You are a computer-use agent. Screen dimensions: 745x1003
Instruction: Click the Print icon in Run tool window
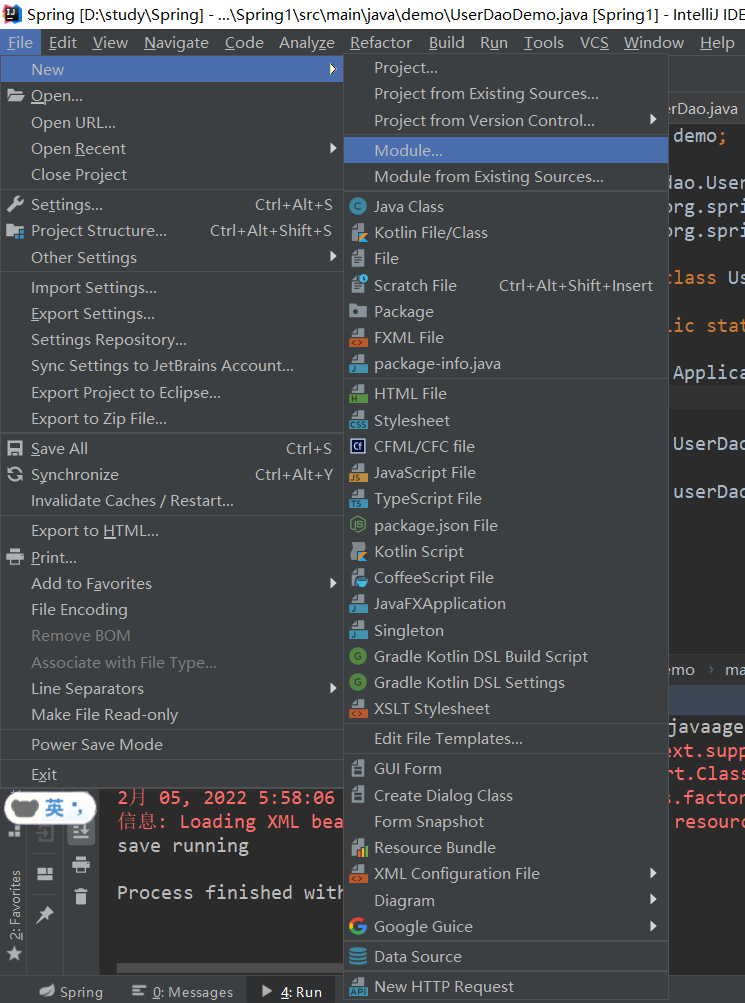click(81, 865)
